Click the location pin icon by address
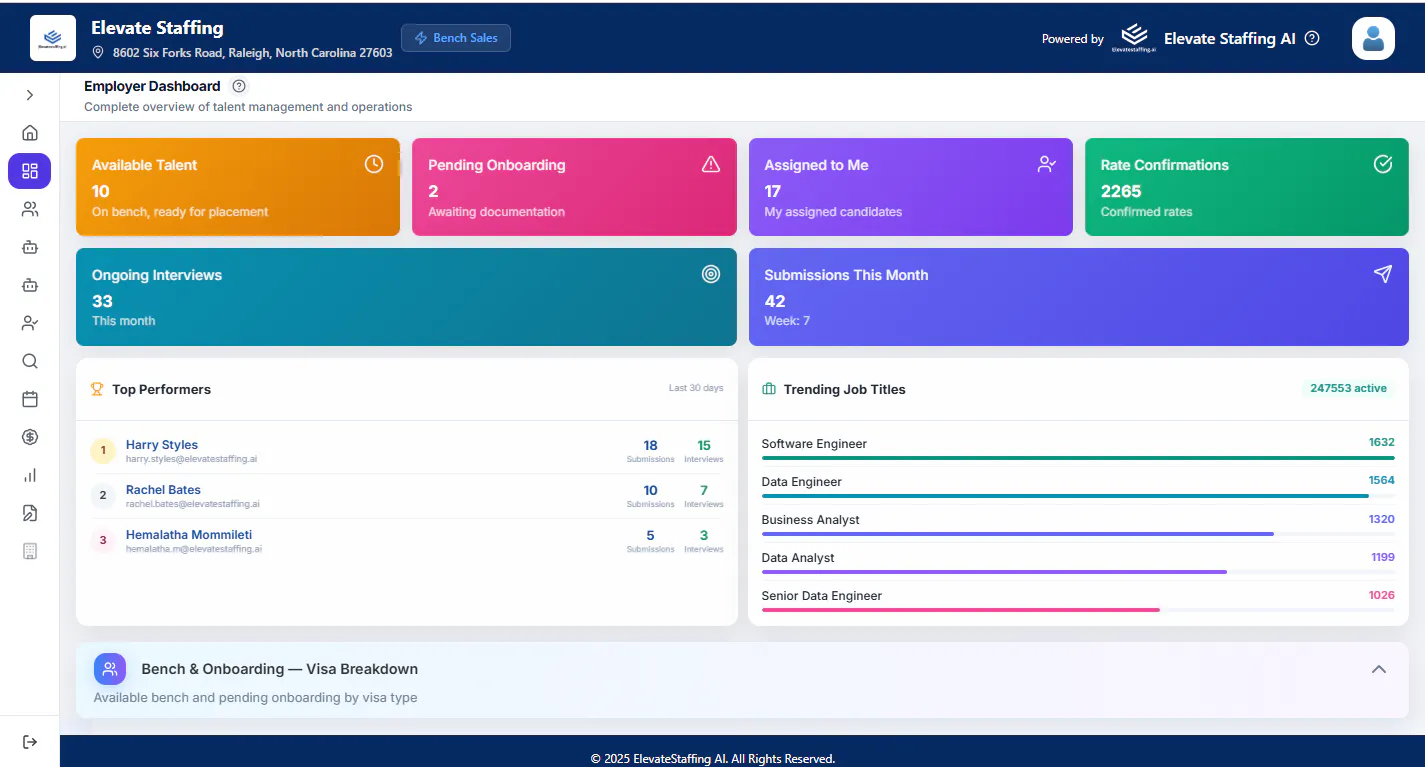Screen dimensions: 1425x767 tap(98, 52)
